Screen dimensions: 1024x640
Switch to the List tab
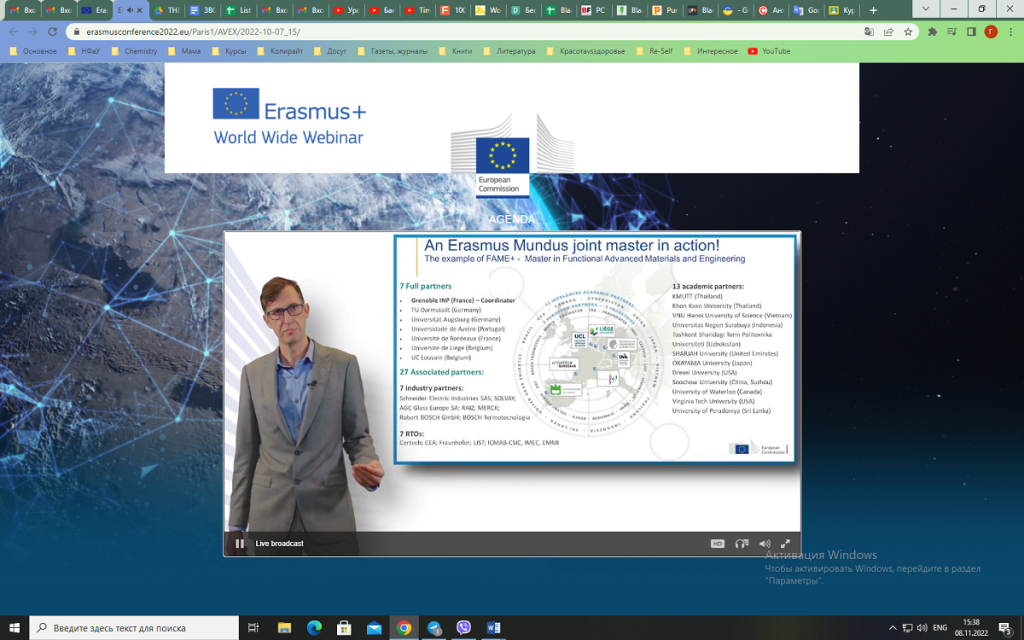coord(238,10)
